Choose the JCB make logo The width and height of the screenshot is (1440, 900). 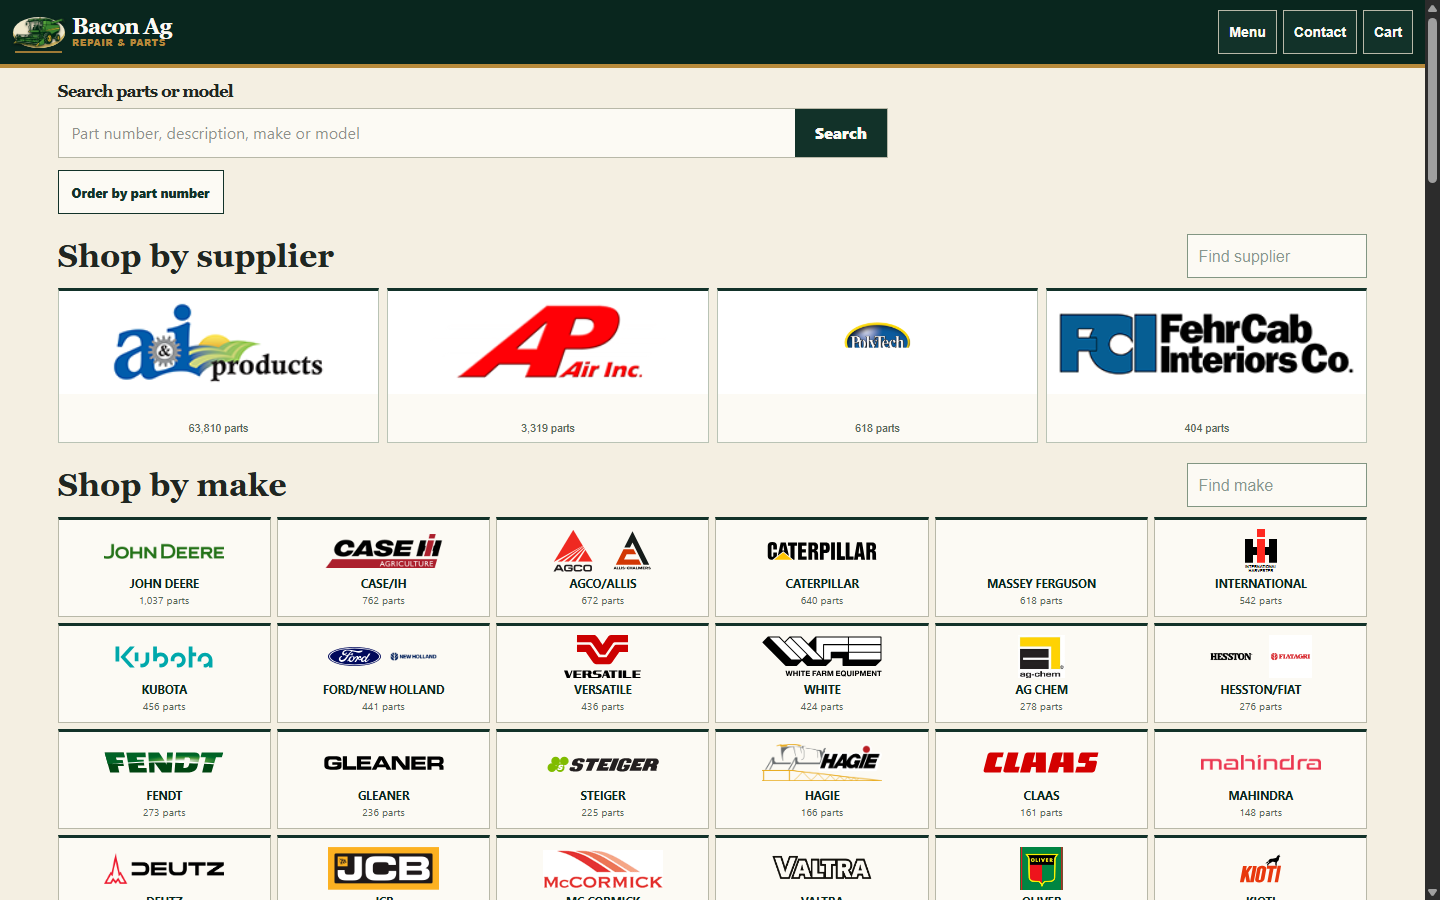click(x=384, y=868)
